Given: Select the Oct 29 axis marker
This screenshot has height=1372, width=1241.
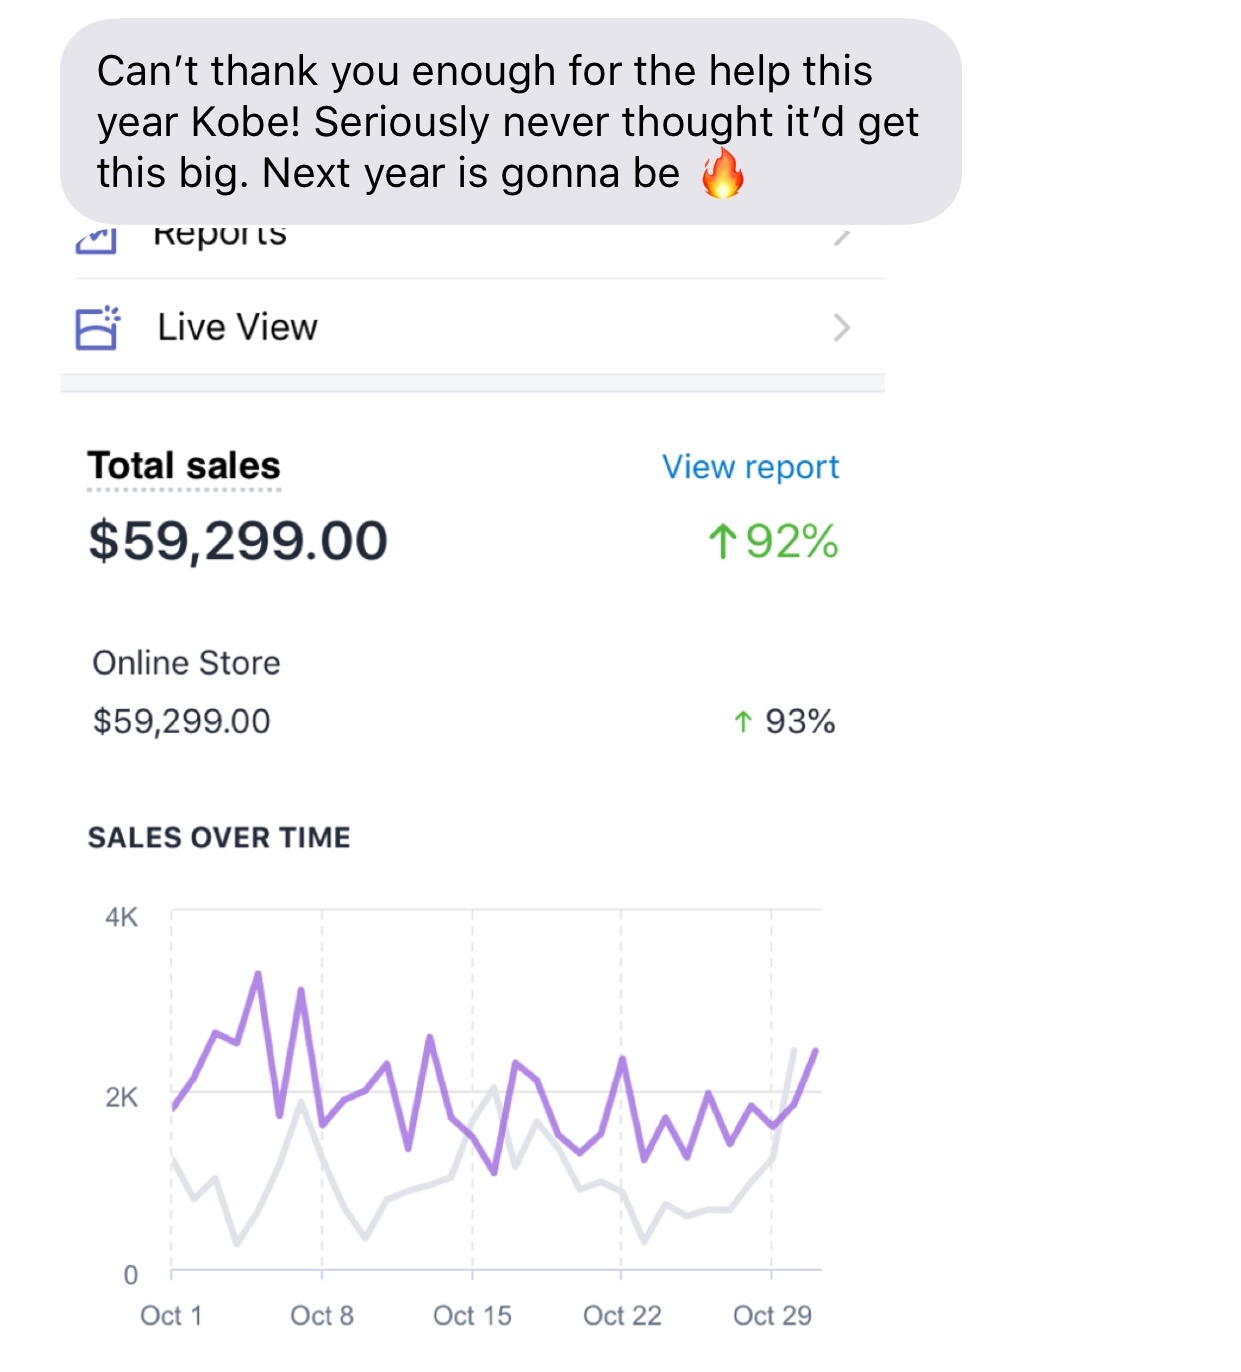Looking at the screenshot, I should 772,1315.
